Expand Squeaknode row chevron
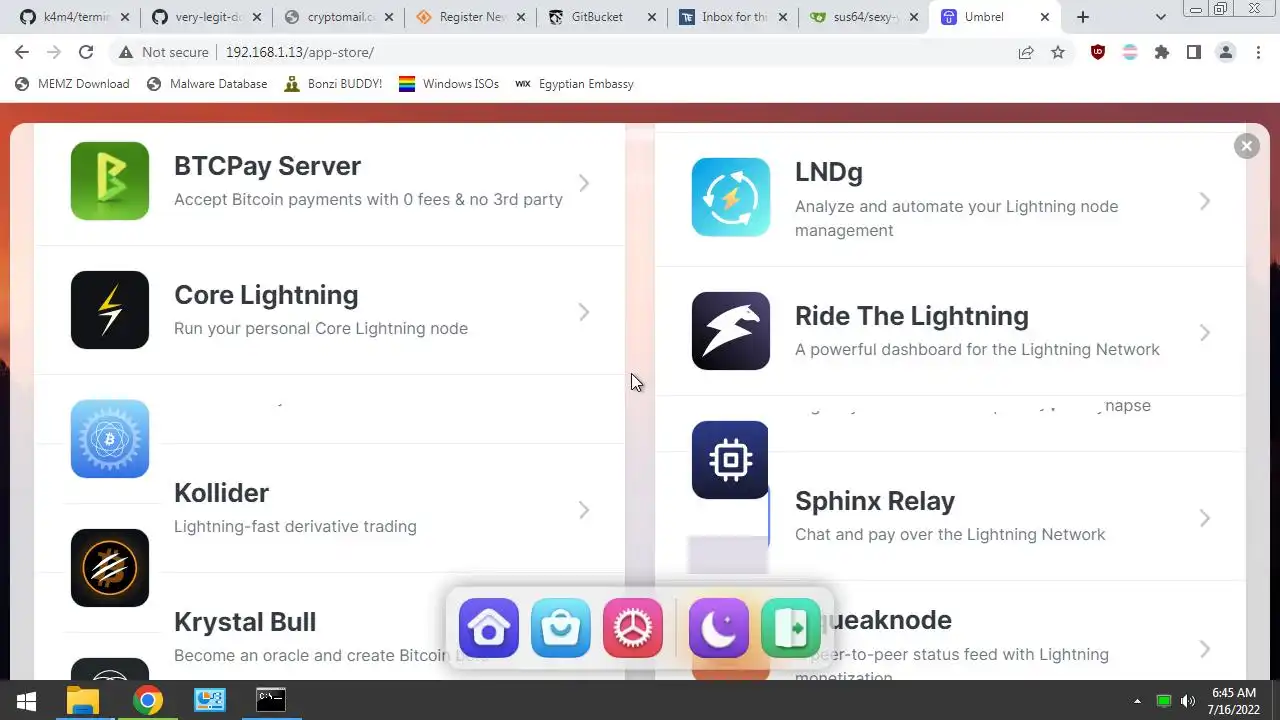Screen dimensions: 1280x720 (1205, 649)
